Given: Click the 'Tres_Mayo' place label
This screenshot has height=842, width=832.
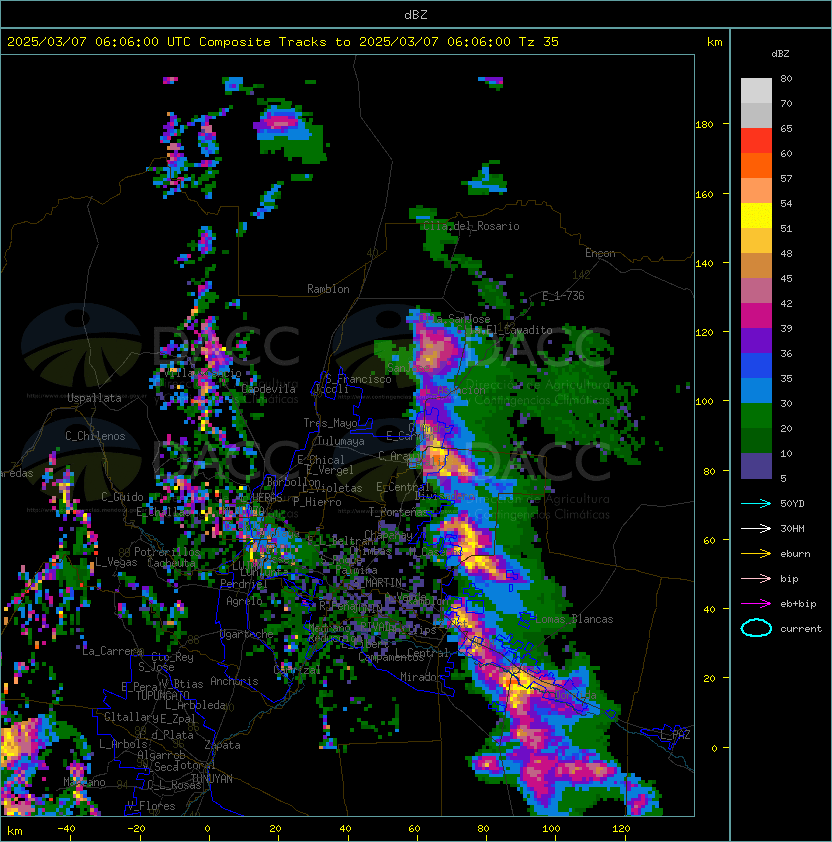Looking at the screenshot, I should pyautogui.click(x=330, y=423).
